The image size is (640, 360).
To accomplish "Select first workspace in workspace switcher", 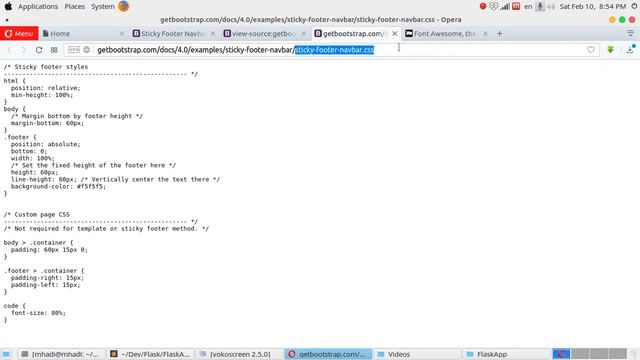I will point(561,354).
